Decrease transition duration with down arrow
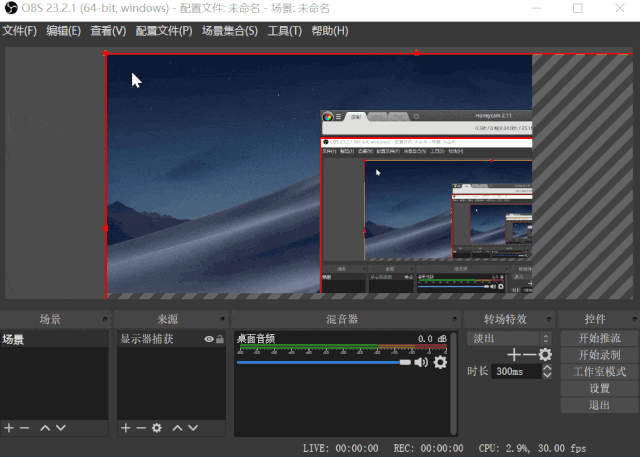Image resolution: width=640 pixels, height=457 pixels. (x=547, y=375)
